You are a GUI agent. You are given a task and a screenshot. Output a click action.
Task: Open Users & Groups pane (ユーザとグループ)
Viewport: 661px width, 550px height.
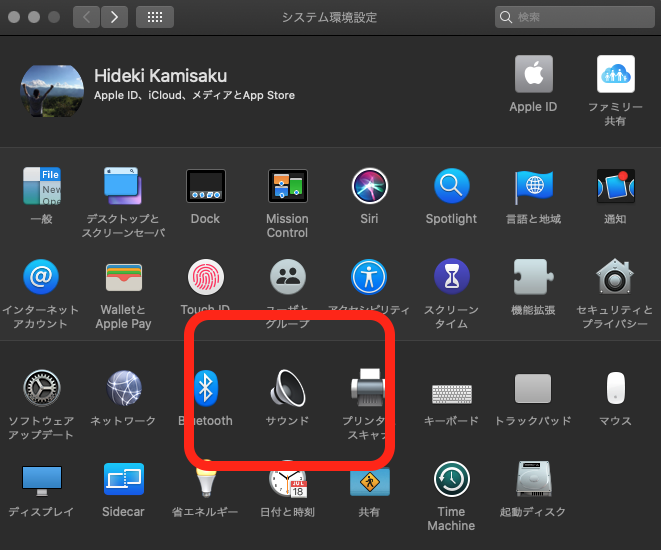coord(288,277)
